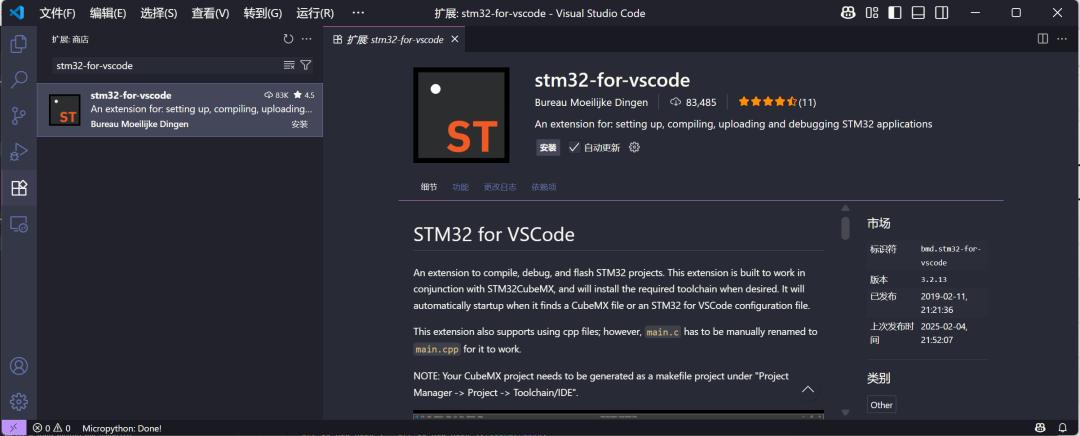Image resolution: width=1080 pixels, height=436 pixels.
Task: Open editor more actions menu
Action: click(1061, 39)
